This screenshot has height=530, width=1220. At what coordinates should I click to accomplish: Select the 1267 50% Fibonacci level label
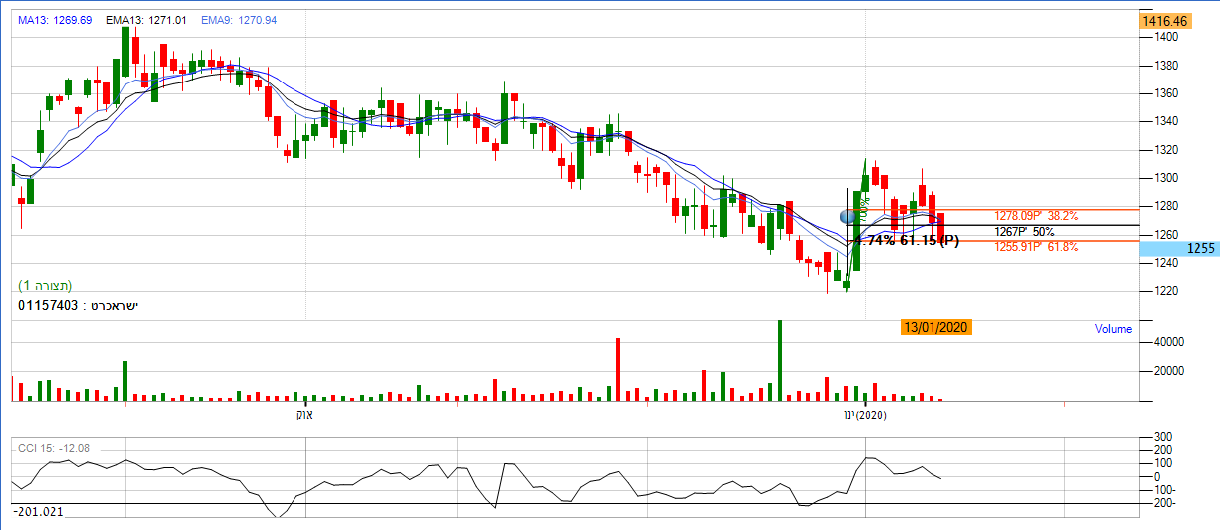[1024, 231]
